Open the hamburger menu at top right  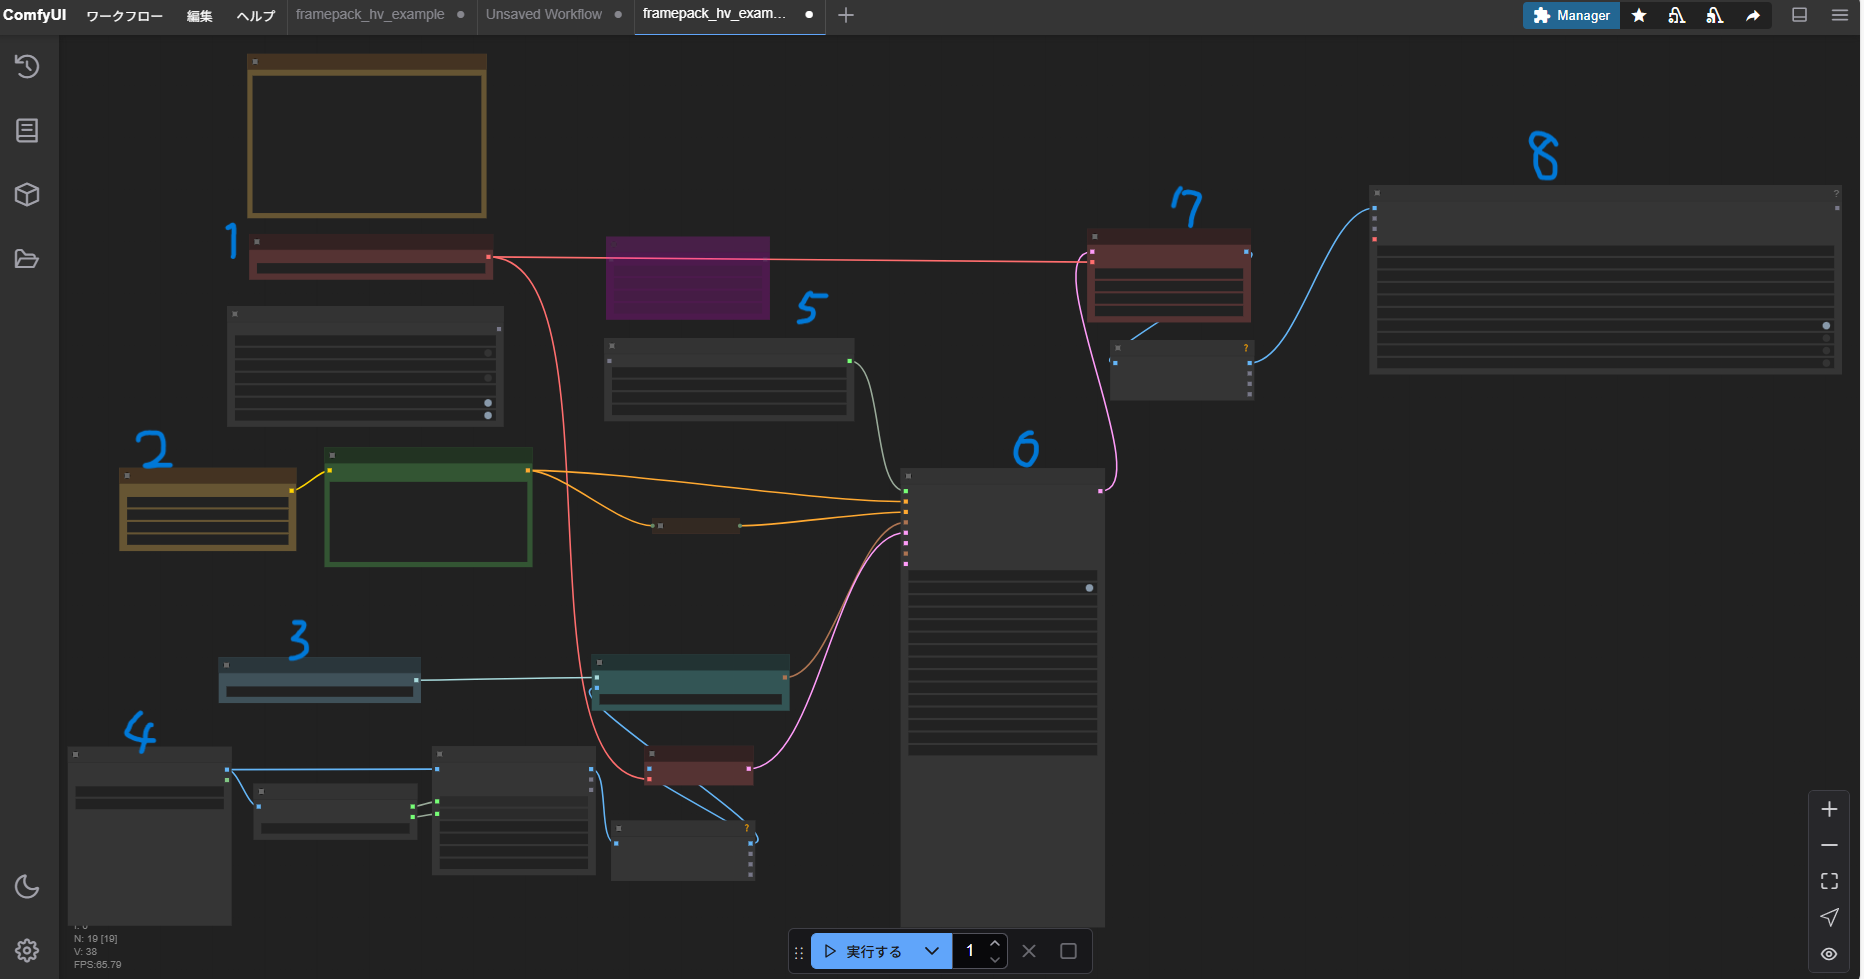coord(1840,15)
